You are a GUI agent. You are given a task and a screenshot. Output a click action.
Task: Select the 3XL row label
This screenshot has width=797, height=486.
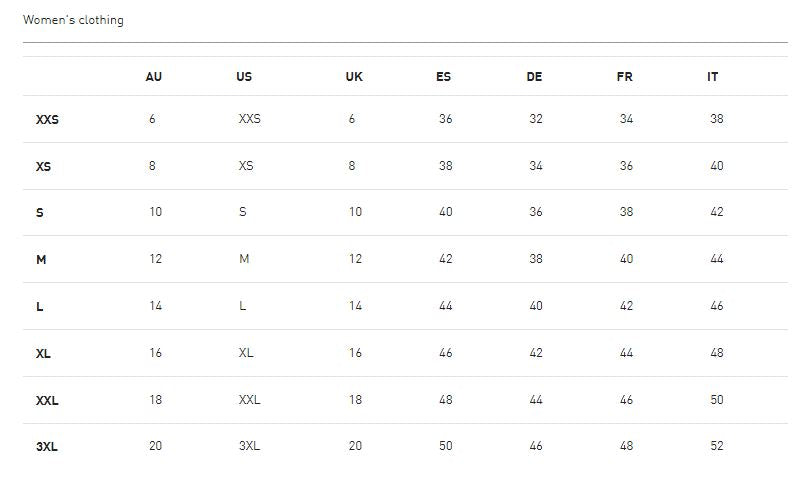[x=46, y=447]
